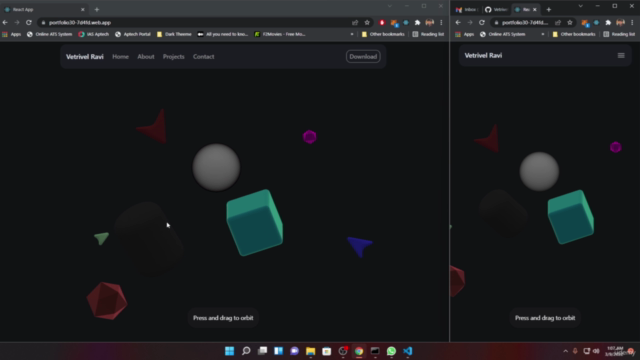Viewport: 640px width, 360px height.
Task: Show hidden tray icons chevron
Action: [565, 351]
